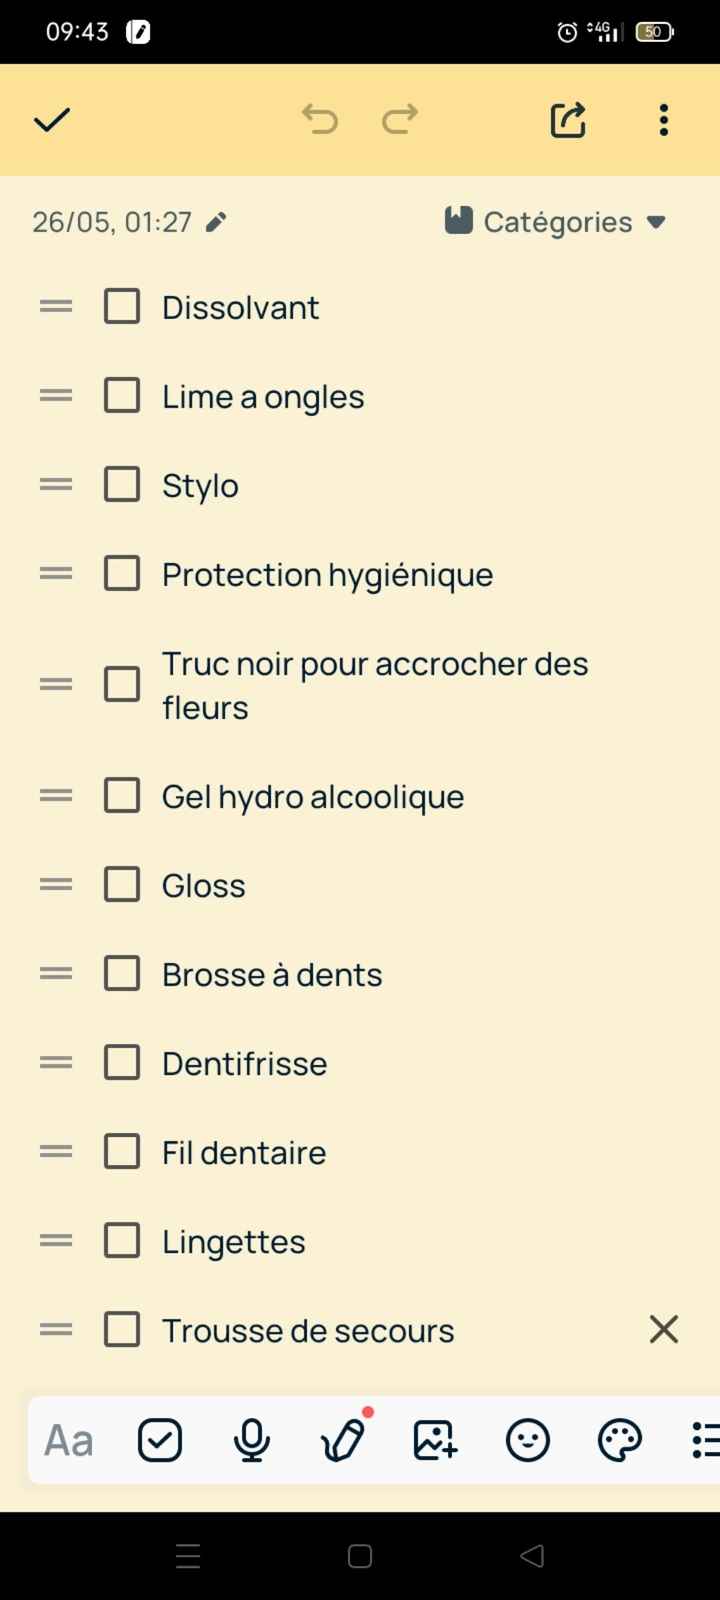The image size is (720, 1600).
Task: Open the drawing pen tool
Action: point(343,1440)
